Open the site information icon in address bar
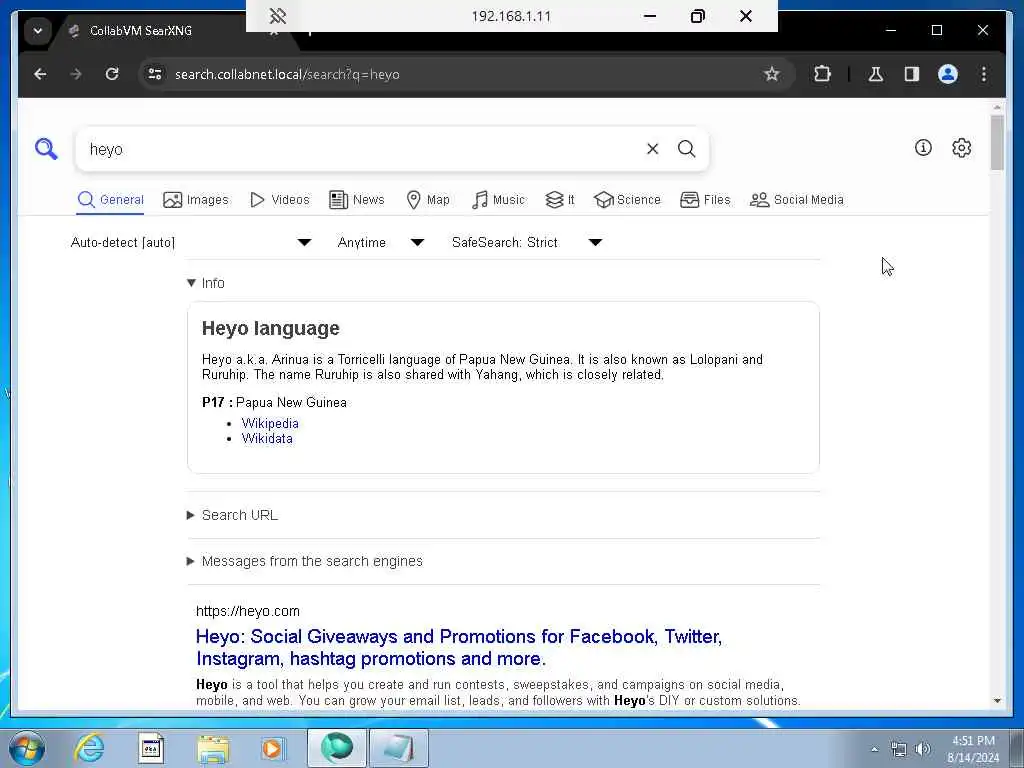This screenshot has height=768, width=1024. click(155, 74)
